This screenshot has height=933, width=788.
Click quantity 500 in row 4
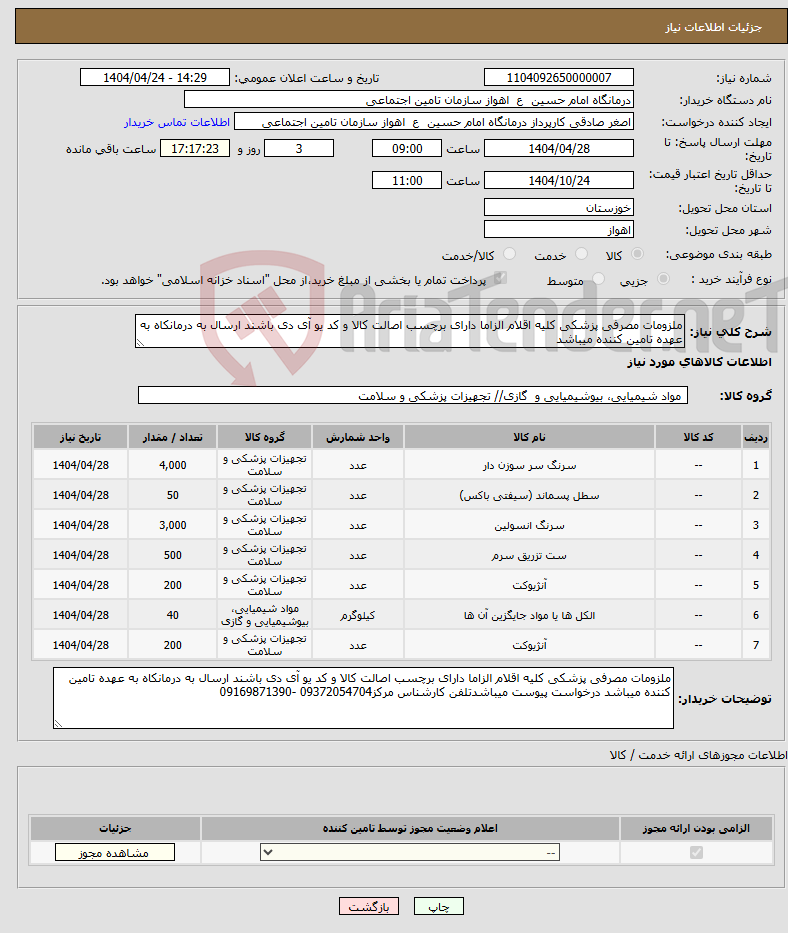[x=173, y=555]
